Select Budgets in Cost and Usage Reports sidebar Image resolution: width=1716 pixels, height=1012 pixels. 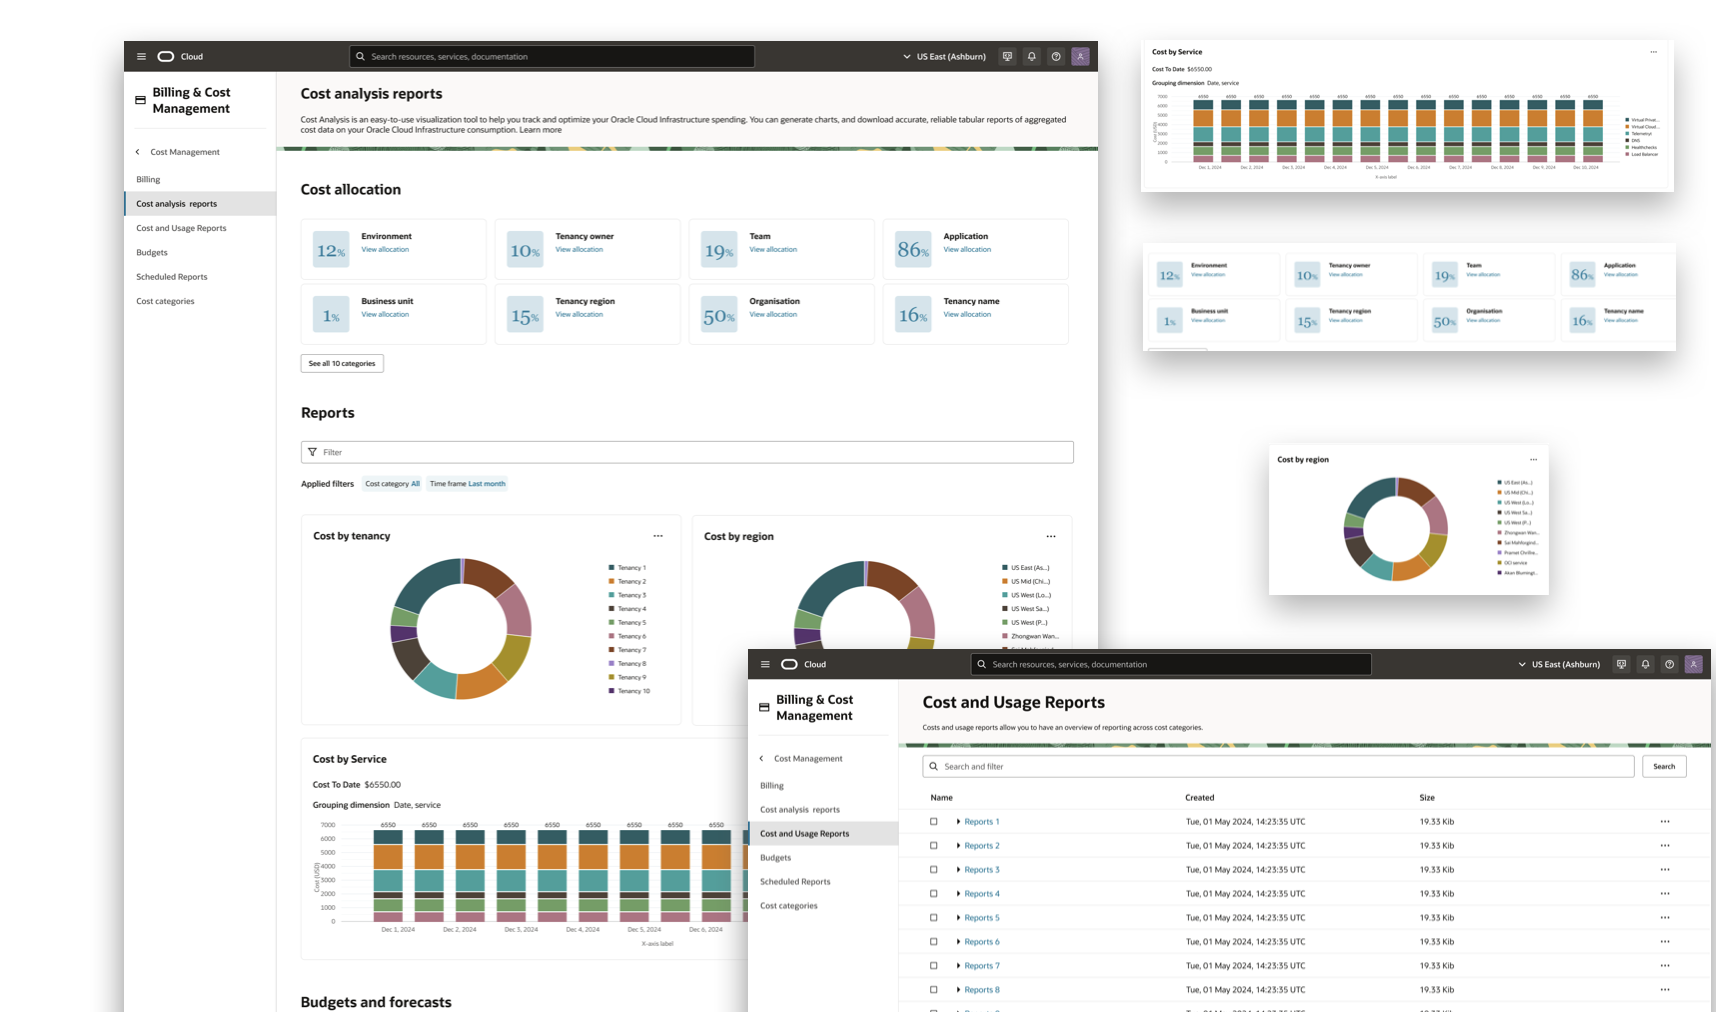[775, 857]
